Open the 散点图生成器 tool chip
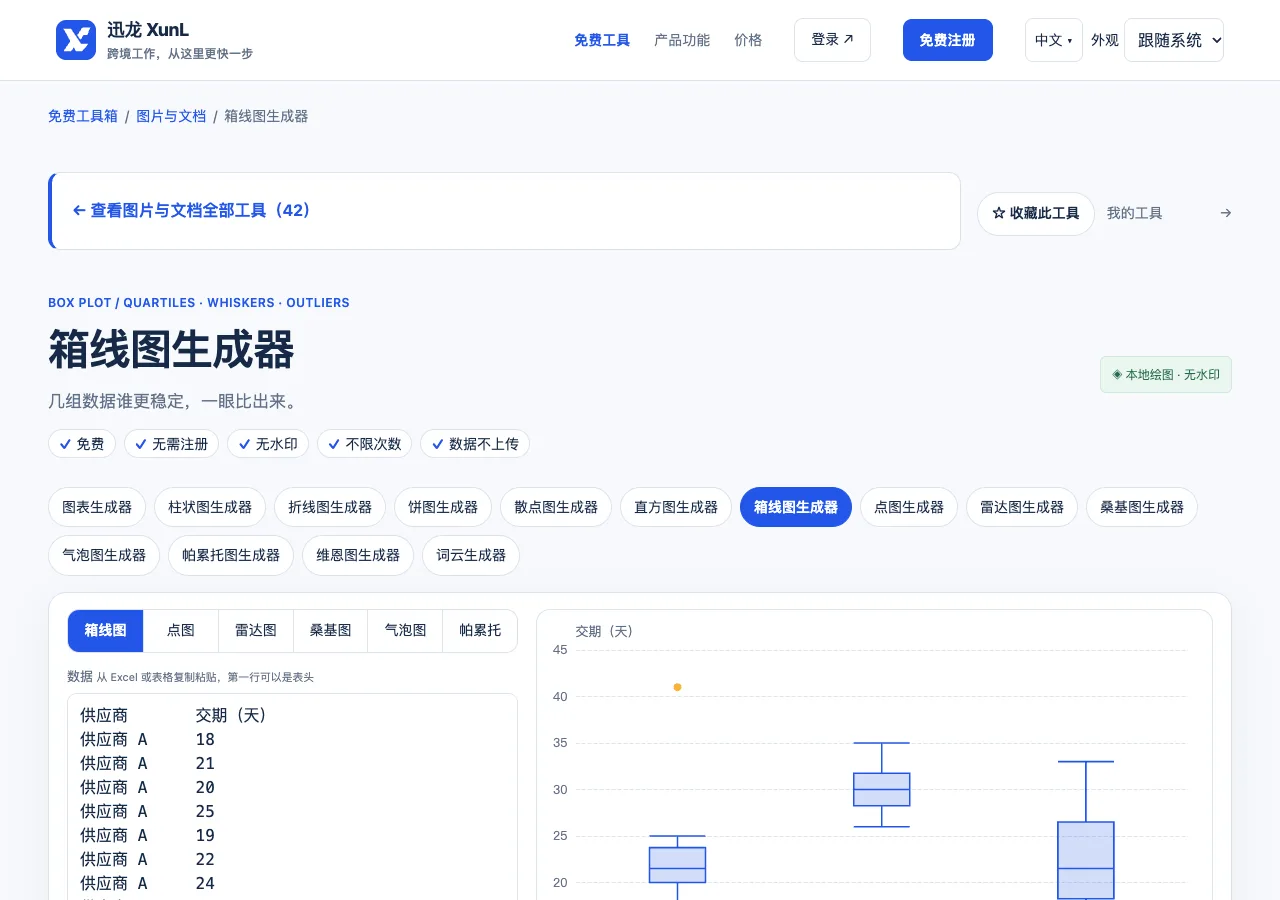Image resolution: width=1280 pixels, height=900 pixels. point(556,507)
